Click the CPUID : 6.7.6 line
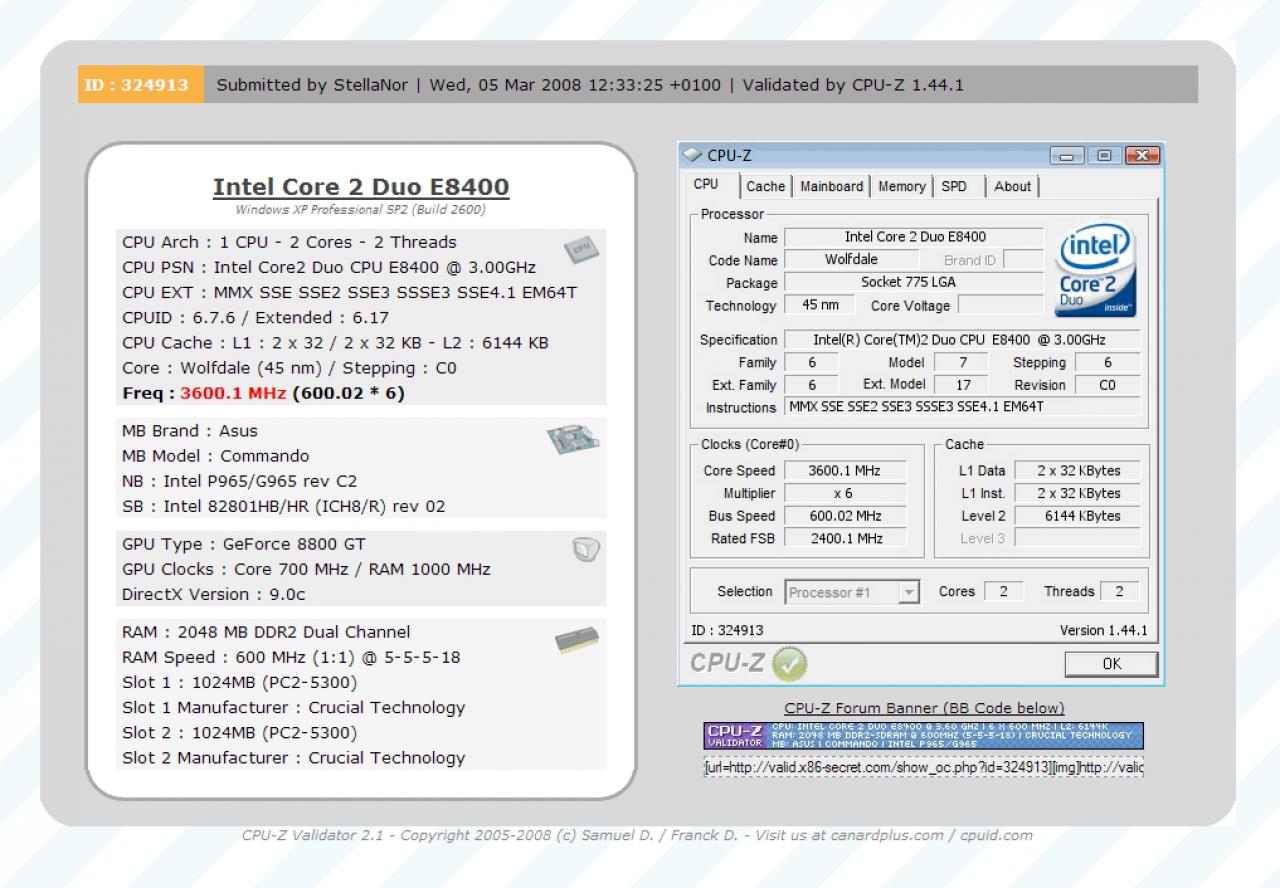The width and height of the screenshot is (1280, 888). tap(255, 318)
